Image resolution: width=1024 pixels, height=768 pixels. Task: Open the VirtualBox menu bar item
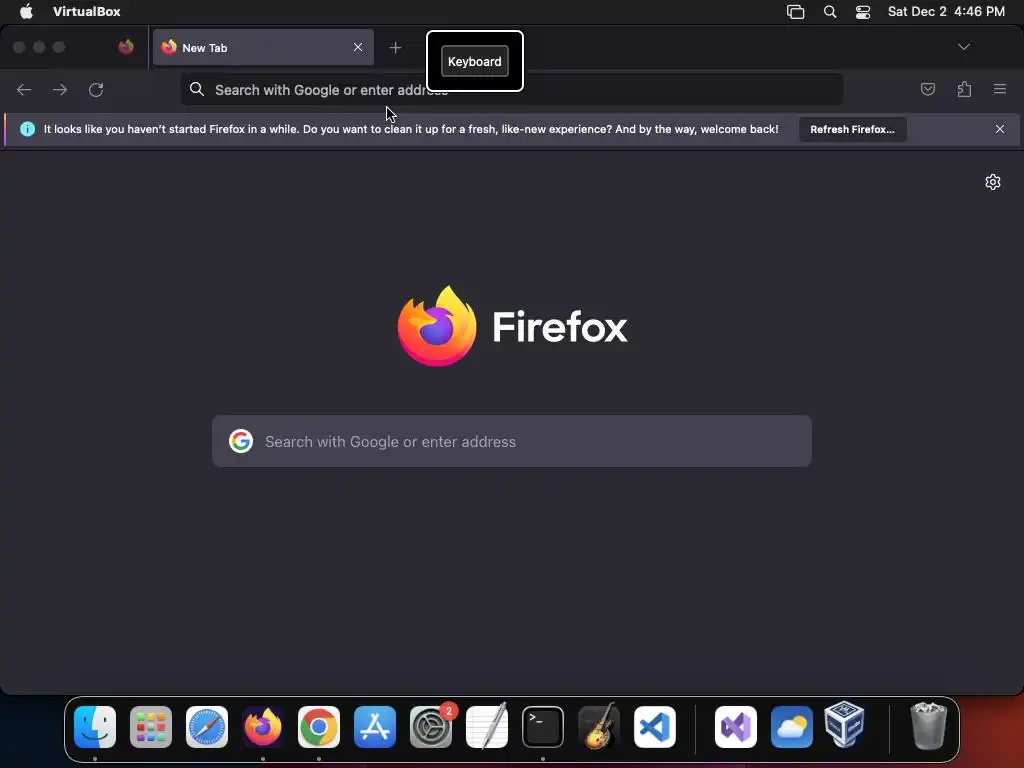pos(87,11)
